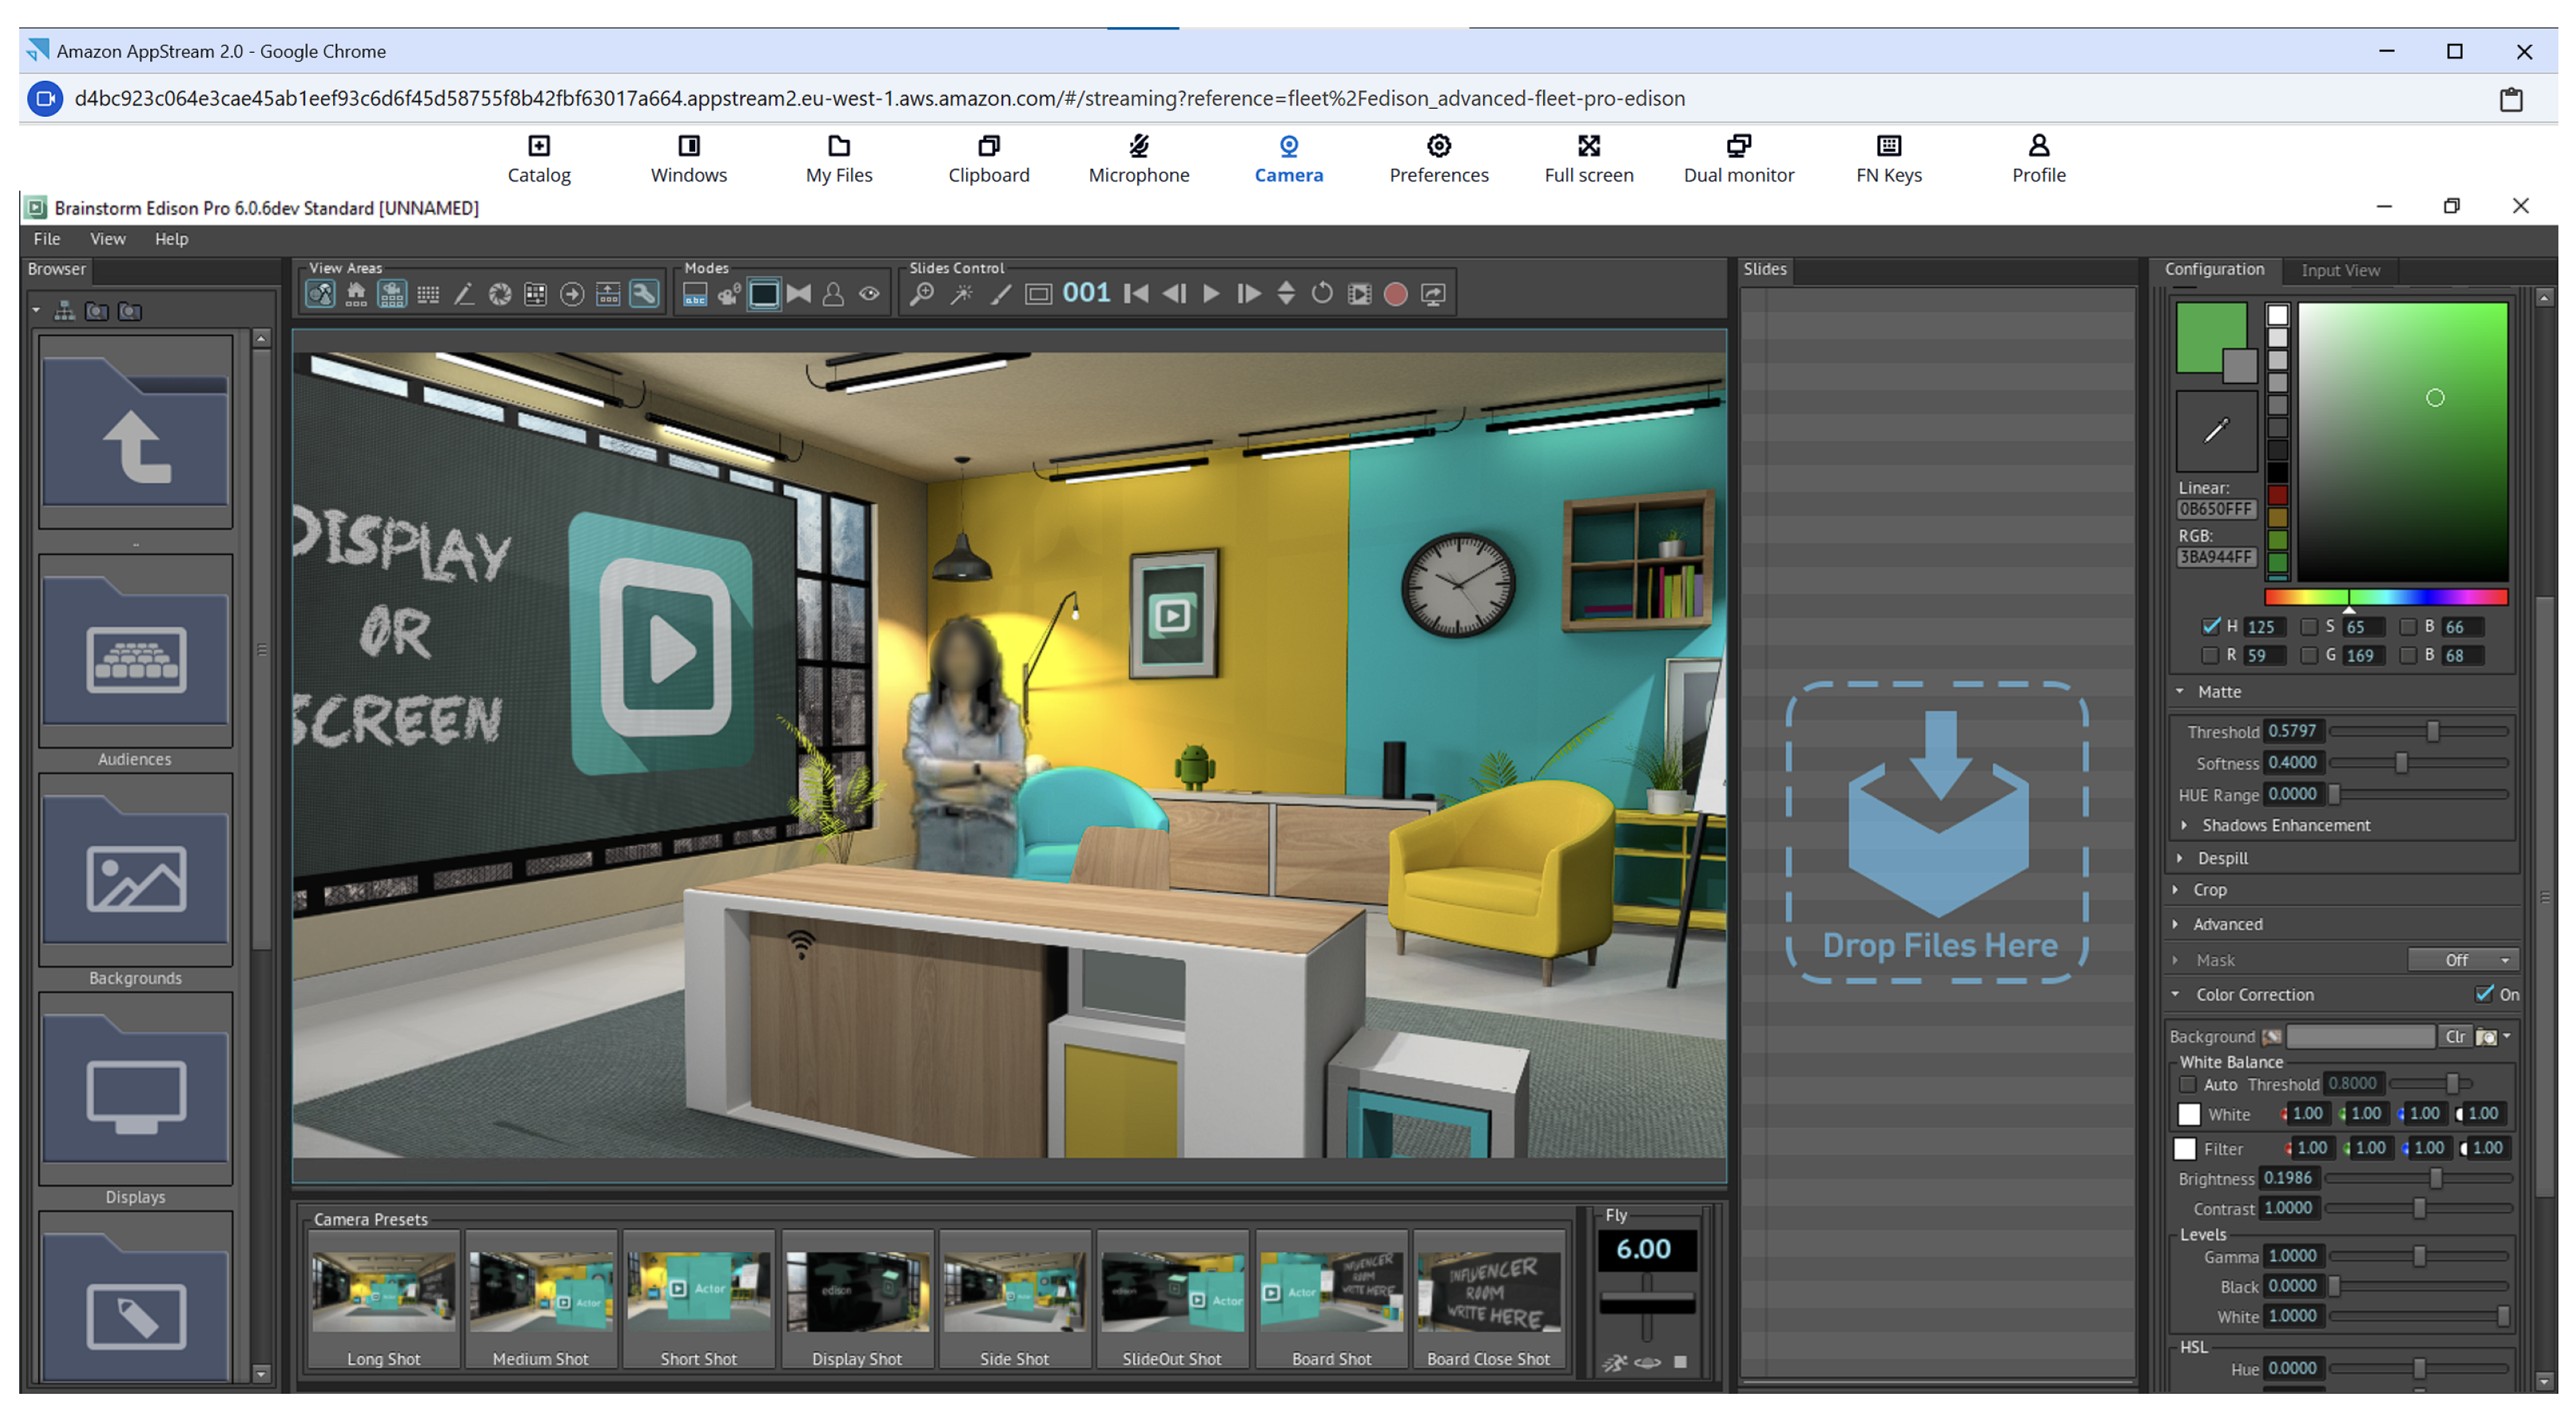Screen dimensions: 2576x1413
Task: Enable Auto white balance checkbox
Action: pyautogui.click(x=2188, y=1084)
